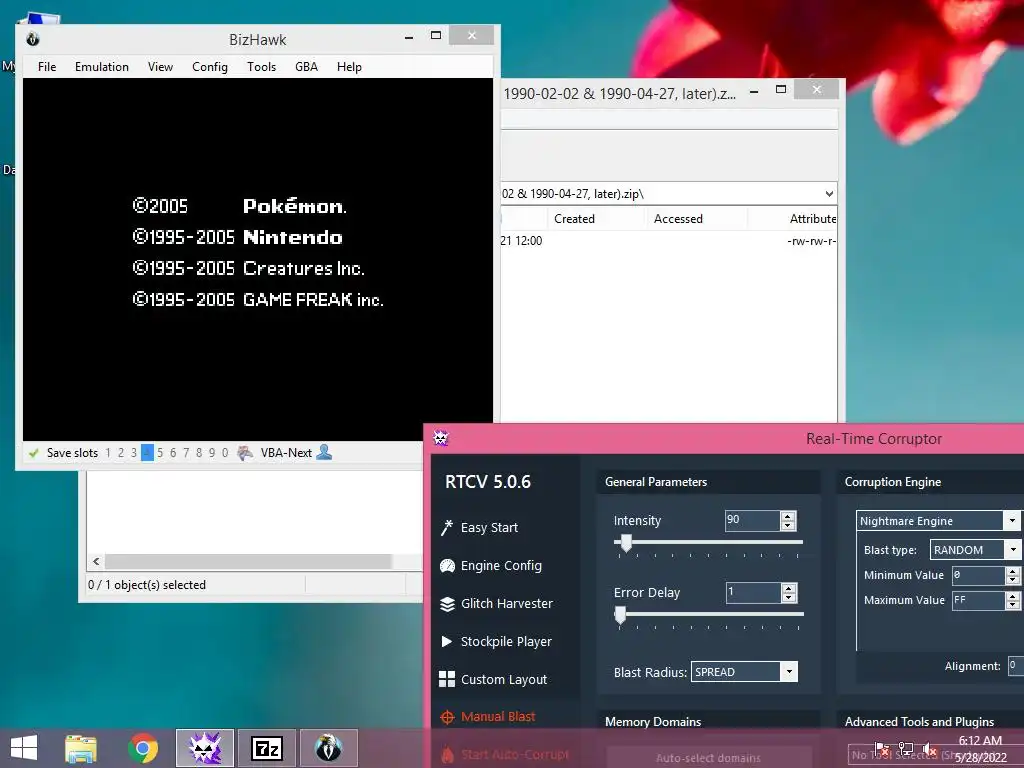The height and width of the screenshot is (768, 1024).
Task: Increase Intensity with the up spinner arrow
Action: (x=788, y=516)
